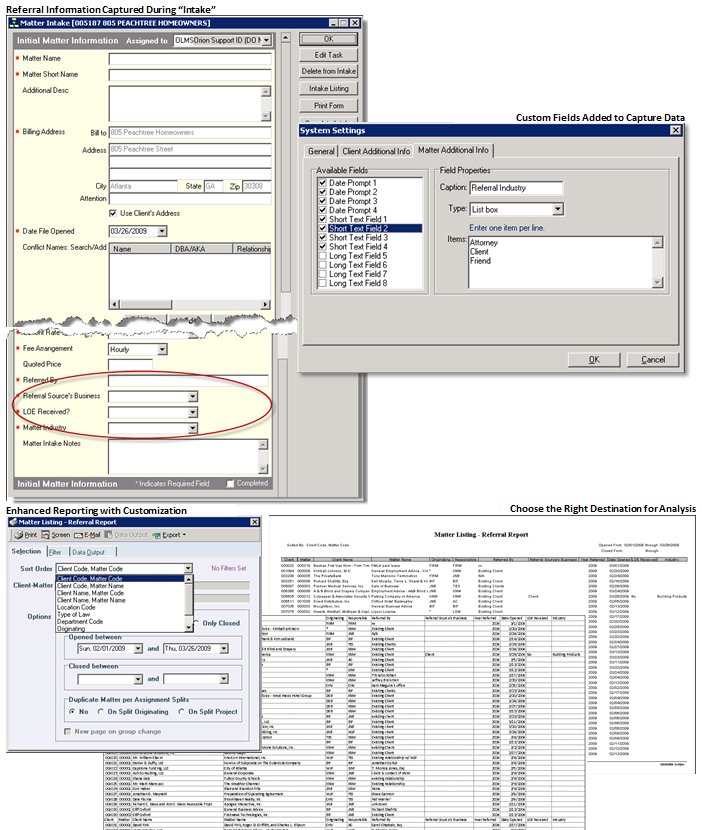Open field Type List box dropdown
This screenshot has height=830, width=702.
point(557,210)
